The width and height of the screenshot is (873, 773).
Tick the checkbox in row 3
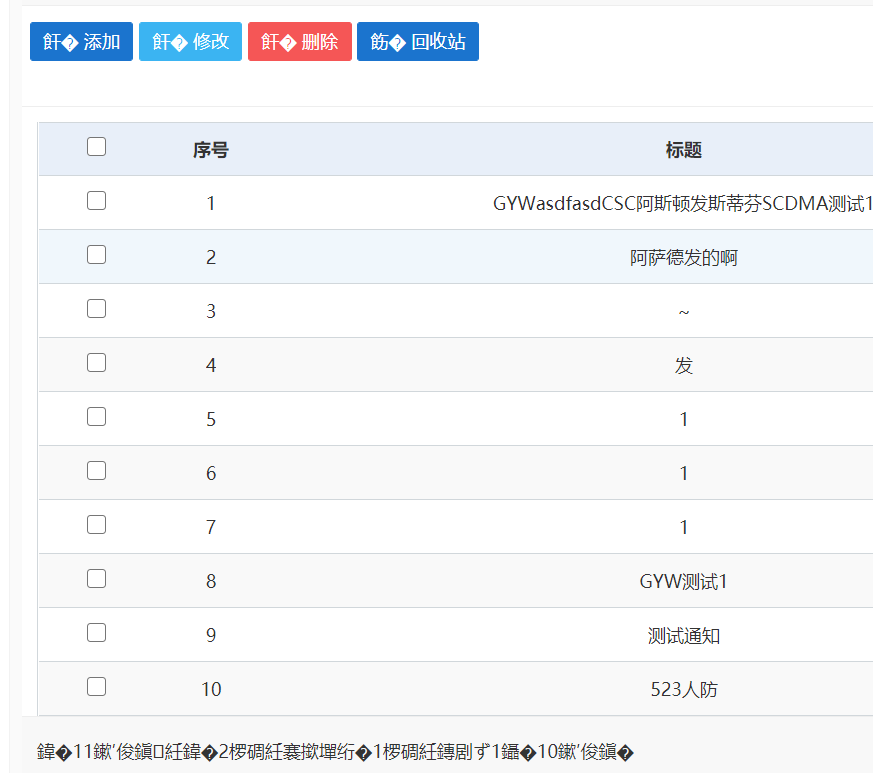[x=96, y=309]
